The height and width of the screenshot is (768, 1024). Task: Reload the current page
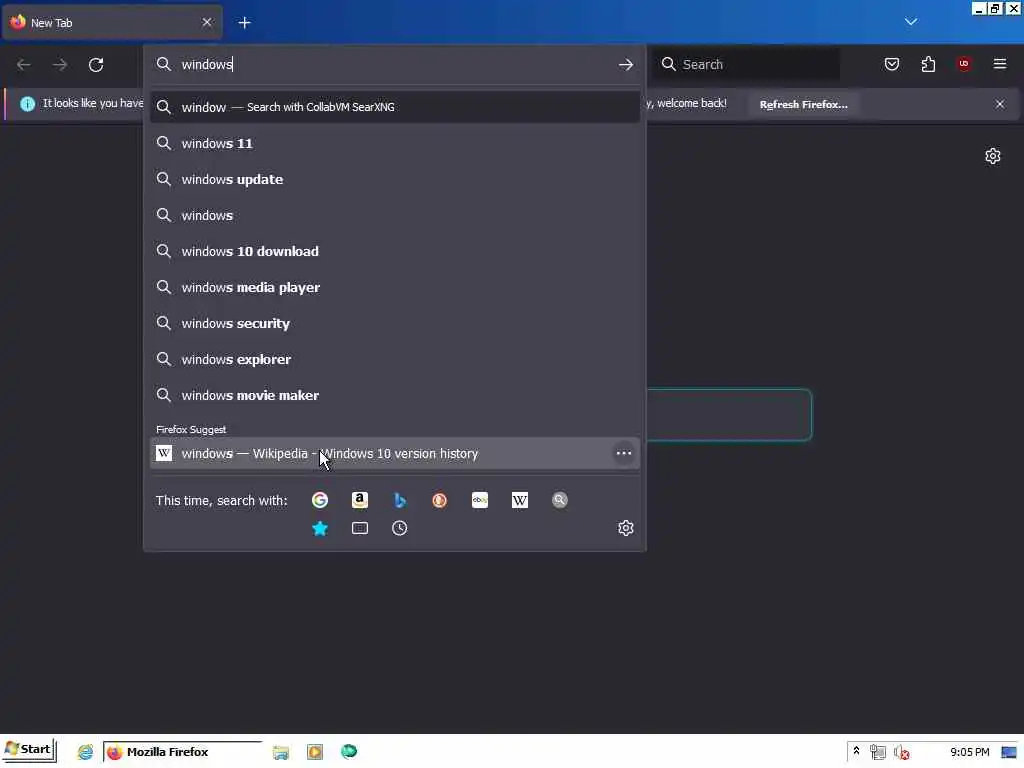[x=96, y=65]
